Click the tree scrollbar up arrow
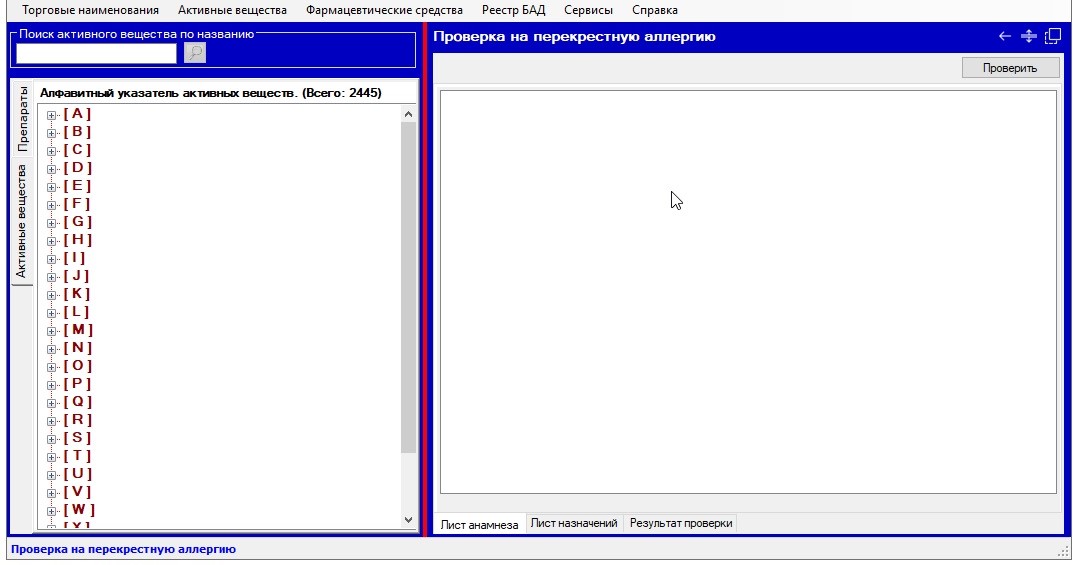1077x565 pixels. coord(408,114)
